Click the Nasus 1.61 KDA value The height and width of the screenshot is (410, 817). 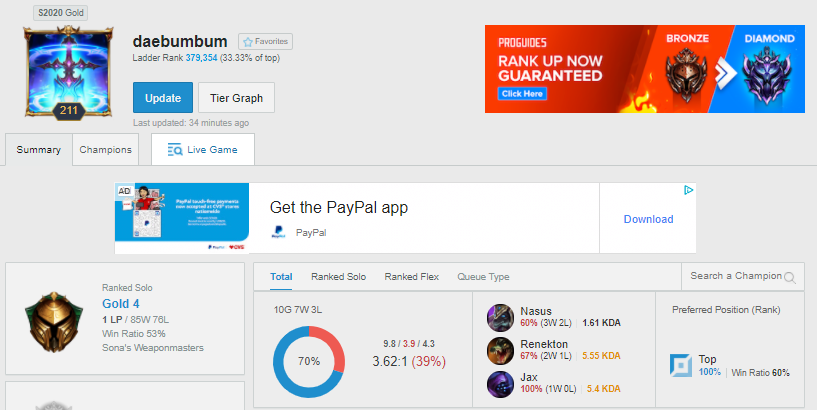tap(601, 323)
